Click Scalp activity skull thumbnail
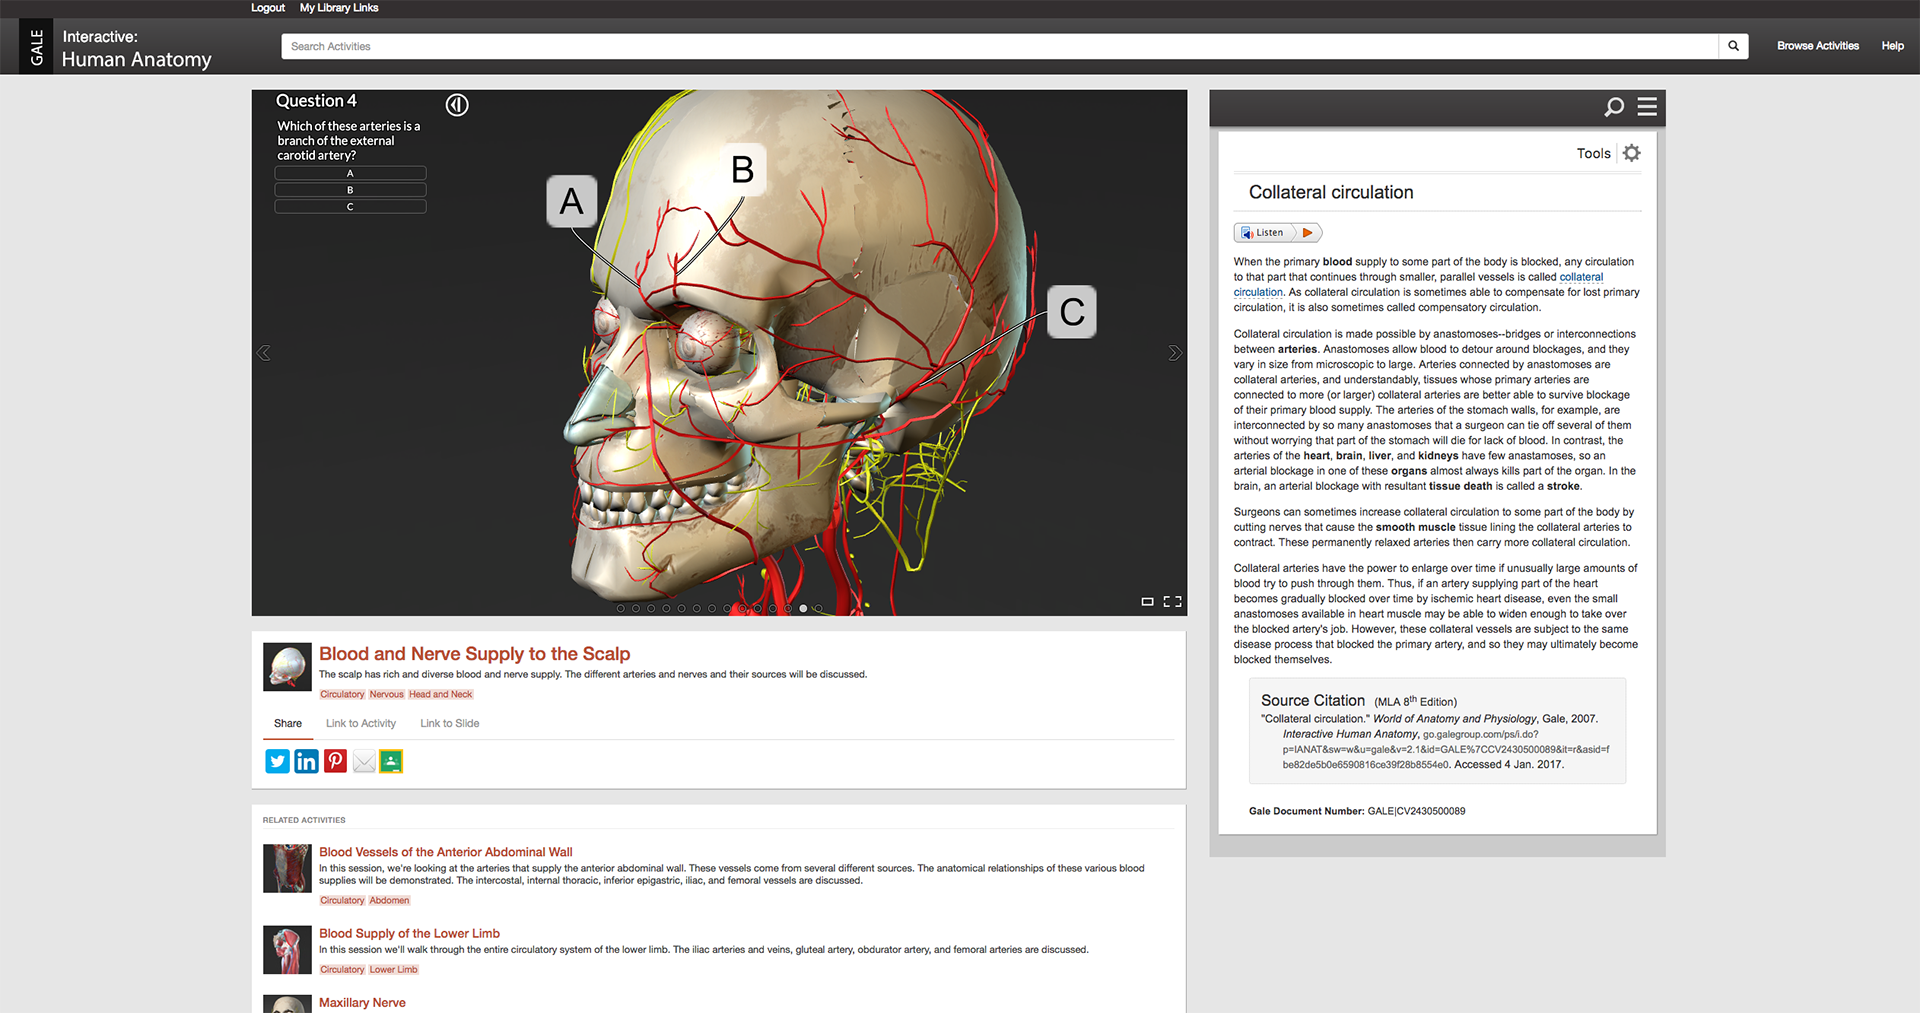 [287, 667]
